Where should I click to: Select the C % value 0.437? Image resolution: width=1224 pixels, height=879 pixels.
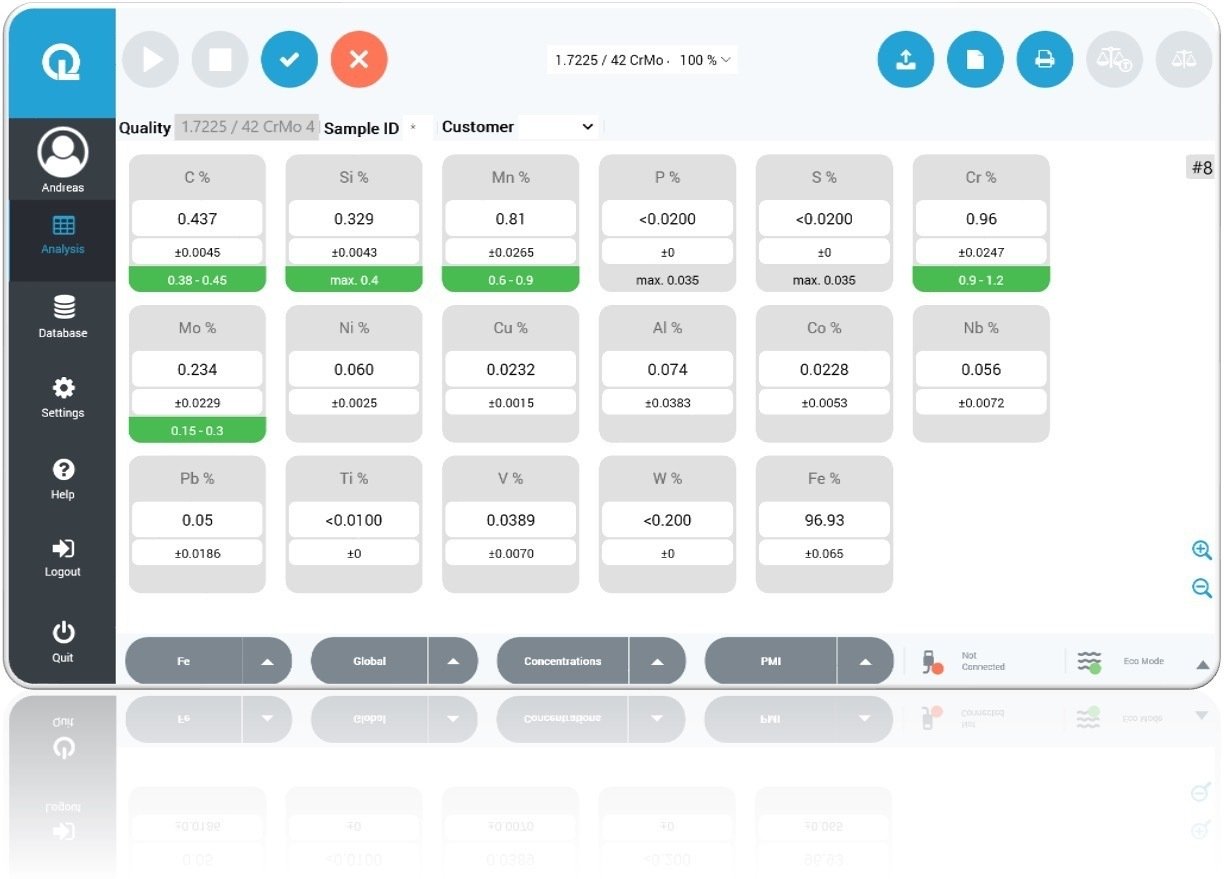pyautogui.click(x=197, y=218)
